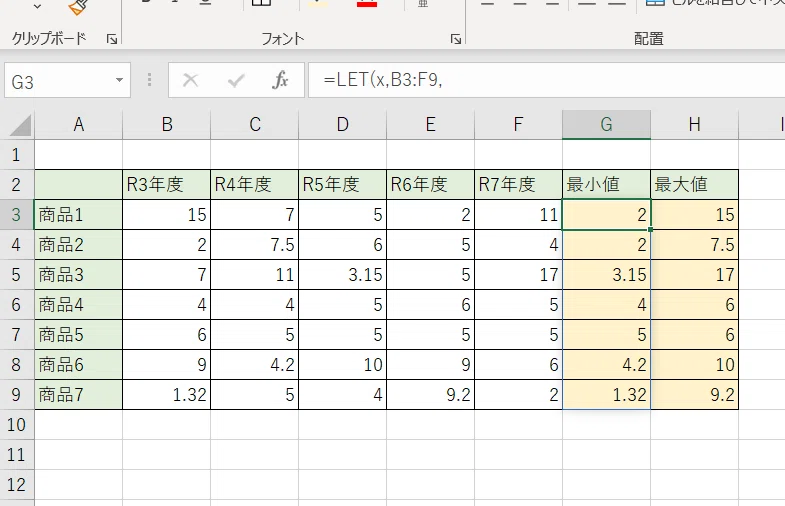Viewport: 785px width, 506px height.
Task: Select row 10 header
Action: click(17, 425)
